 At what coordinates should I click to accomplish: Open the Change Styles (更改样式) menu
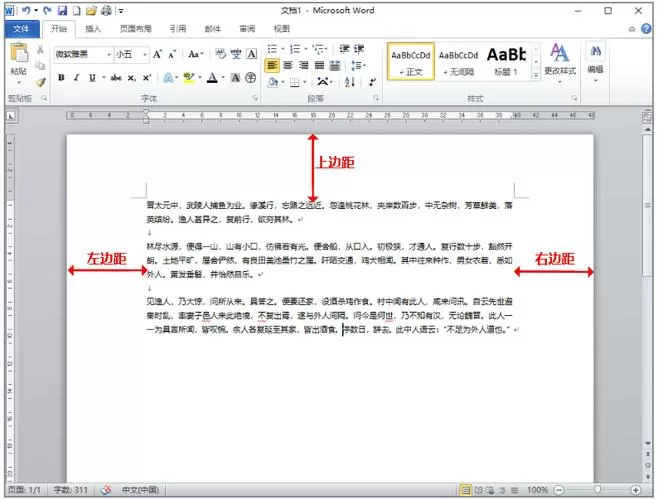point(560,63)
